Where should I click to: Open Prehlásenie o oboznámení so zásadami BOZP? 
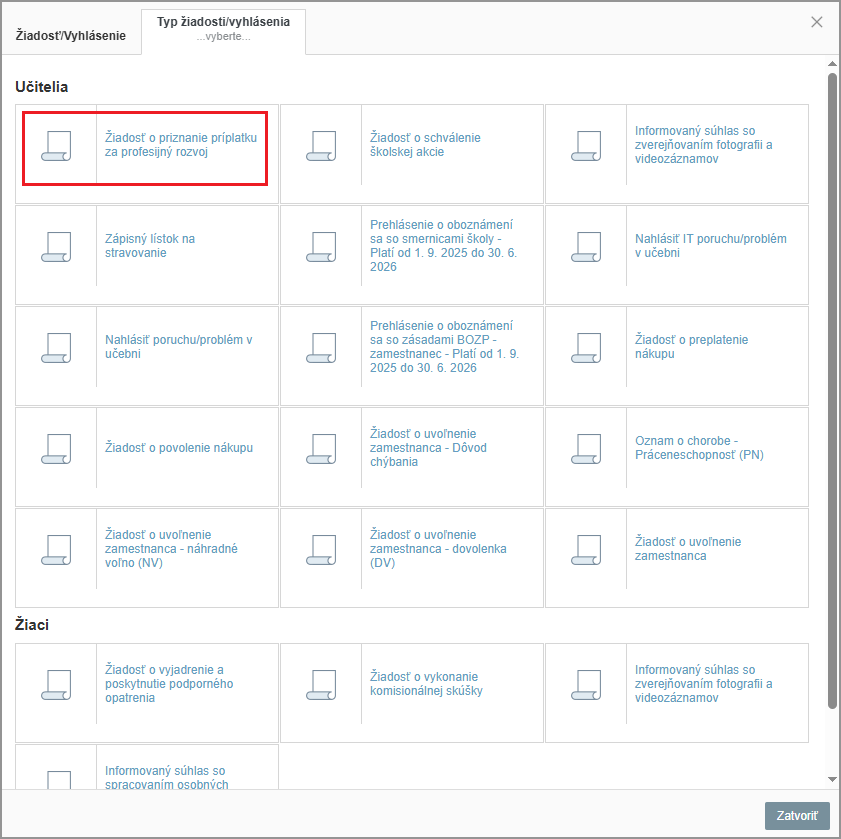click(444, 347)
